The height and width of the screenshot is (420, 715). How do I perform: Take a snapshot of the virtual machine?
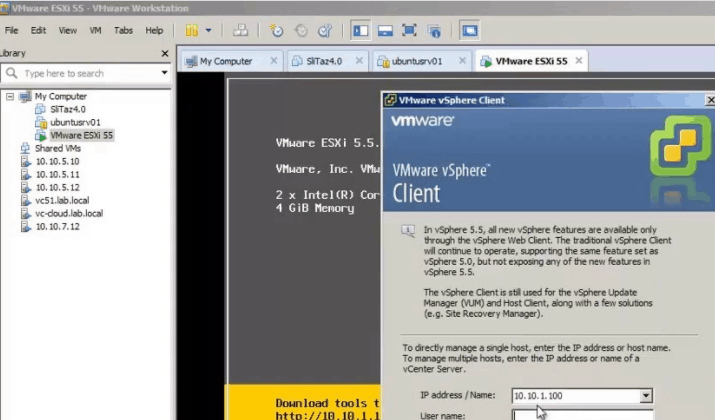[276, 31]
